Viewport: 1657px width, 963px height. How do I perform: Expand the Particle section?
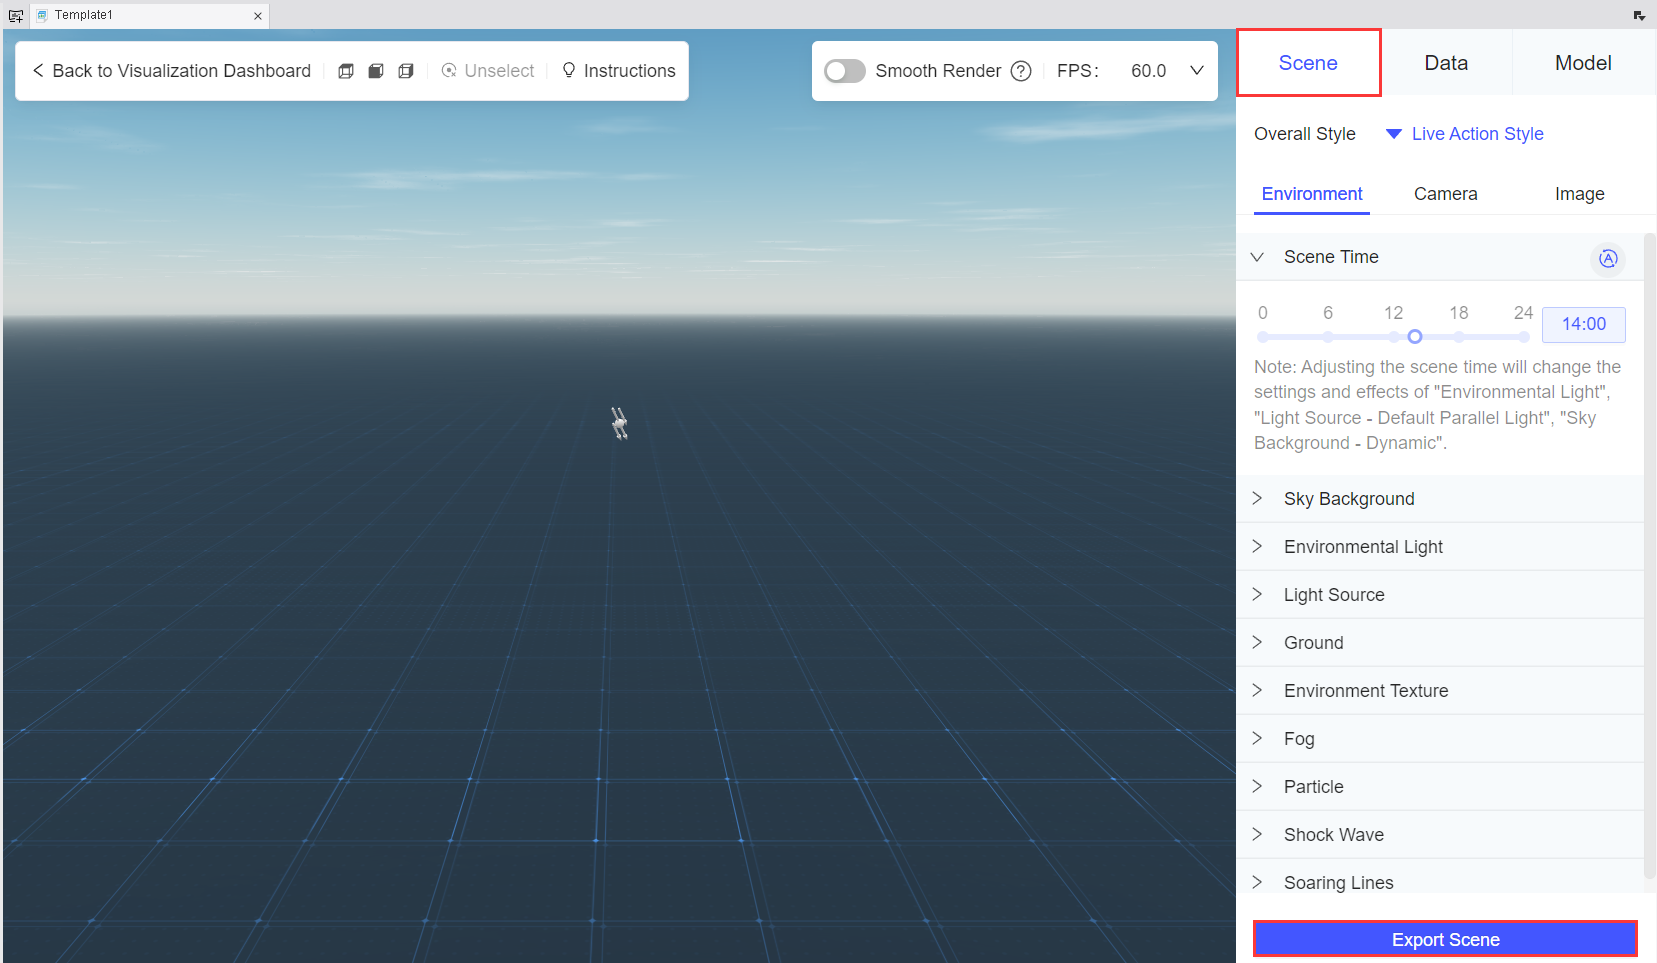click(1259, 786)
